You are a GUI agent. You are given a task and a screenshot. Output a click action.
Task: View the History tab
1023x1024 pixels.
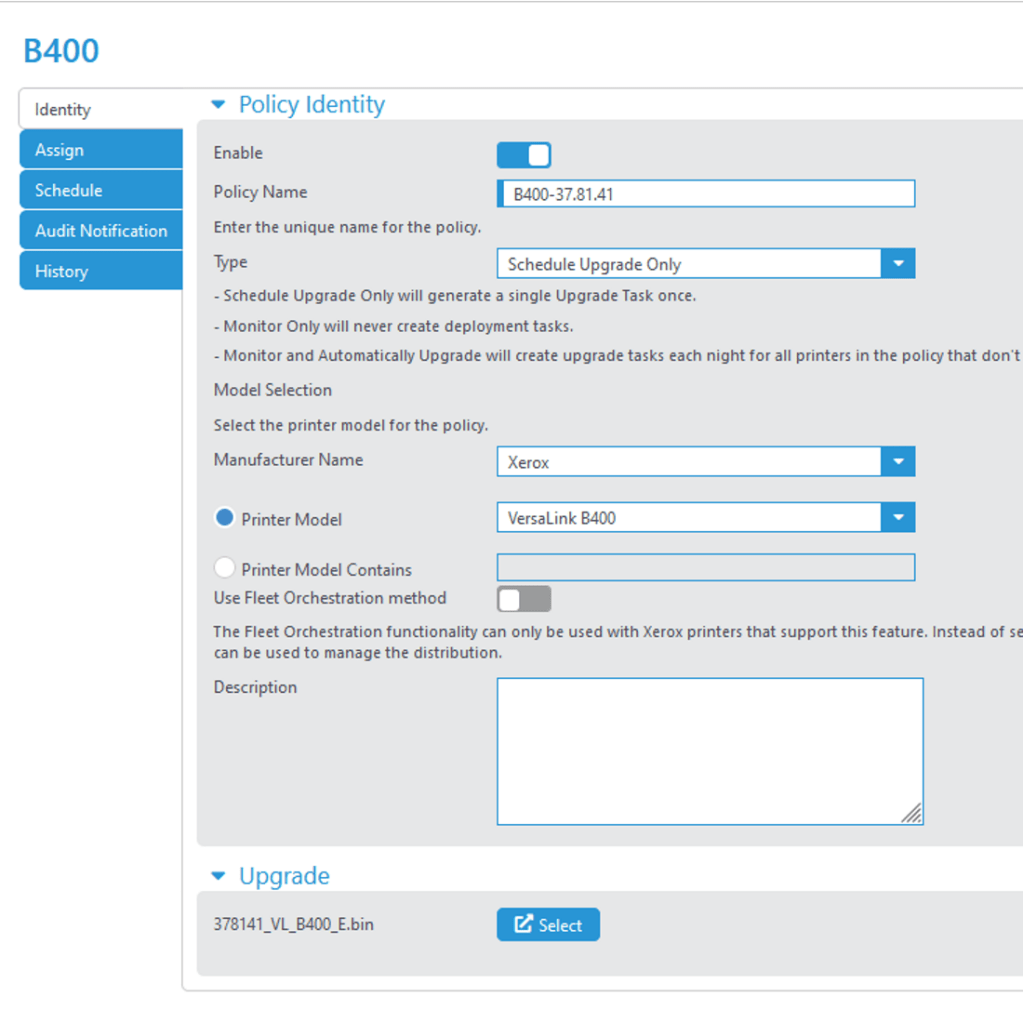100,271
